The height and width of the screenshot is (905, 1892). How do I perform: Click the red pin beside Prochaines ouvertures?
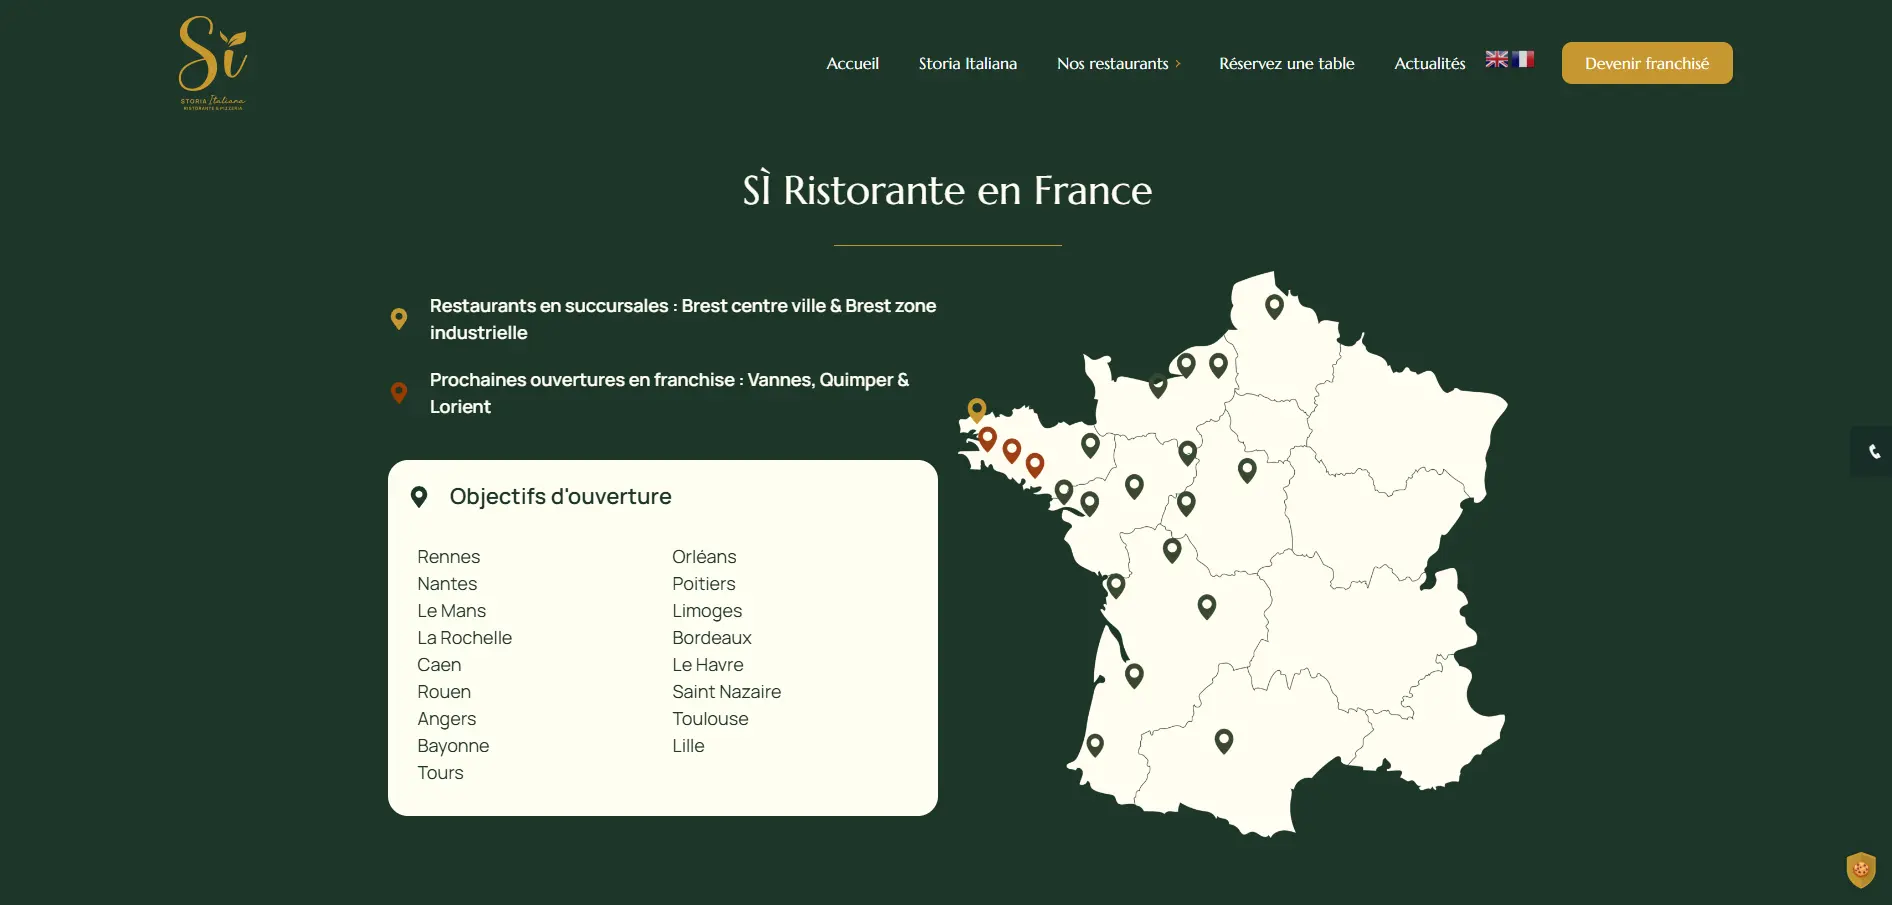pos(399,393)
